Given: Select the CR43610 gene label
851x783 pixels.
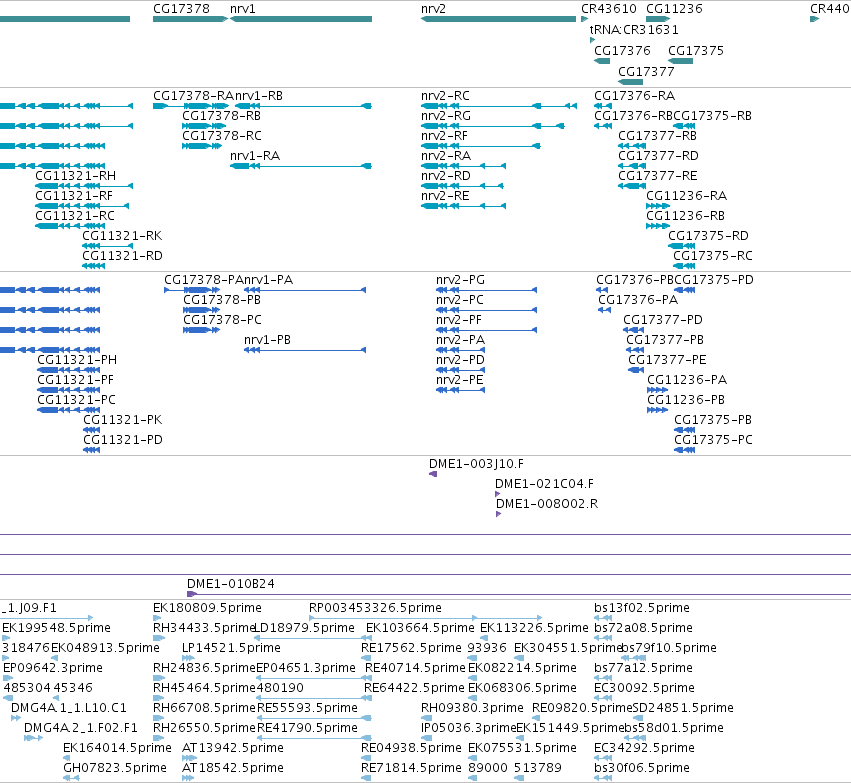Looking at the screenshot, I should point(609,9).
